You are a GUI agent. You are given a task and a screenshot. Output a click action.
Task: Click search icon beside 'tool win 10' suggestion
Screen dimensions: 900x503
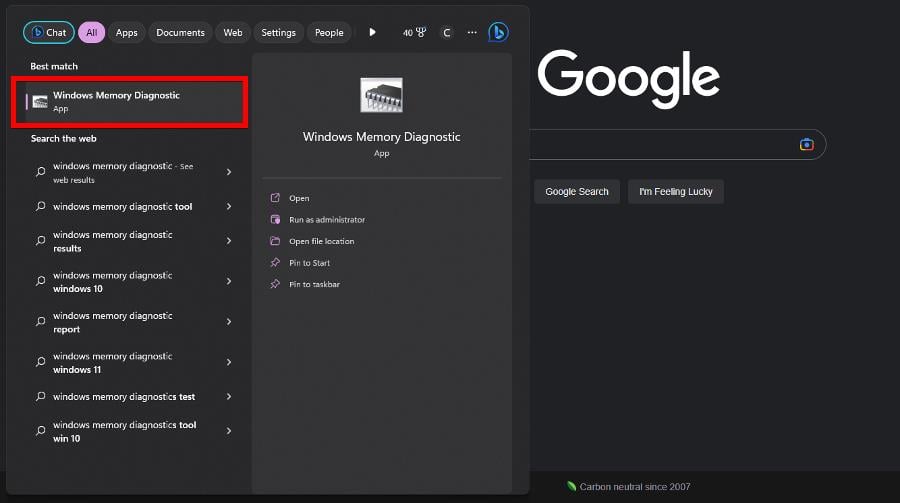(x=40, y=431)
